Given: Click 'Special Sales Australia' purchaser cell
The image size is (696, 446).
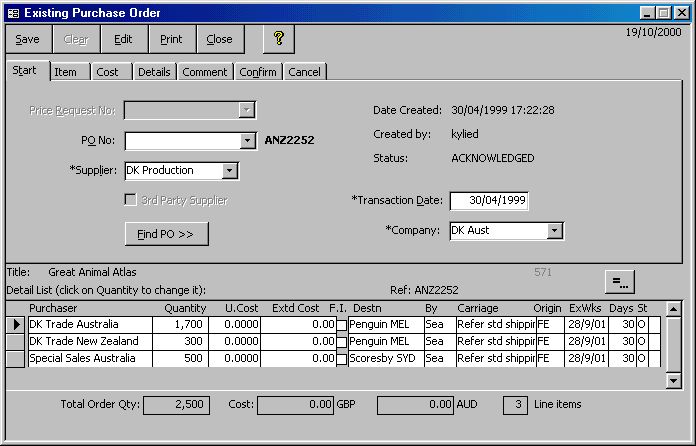Looking at the screenshot, I should tap(90, 359).
